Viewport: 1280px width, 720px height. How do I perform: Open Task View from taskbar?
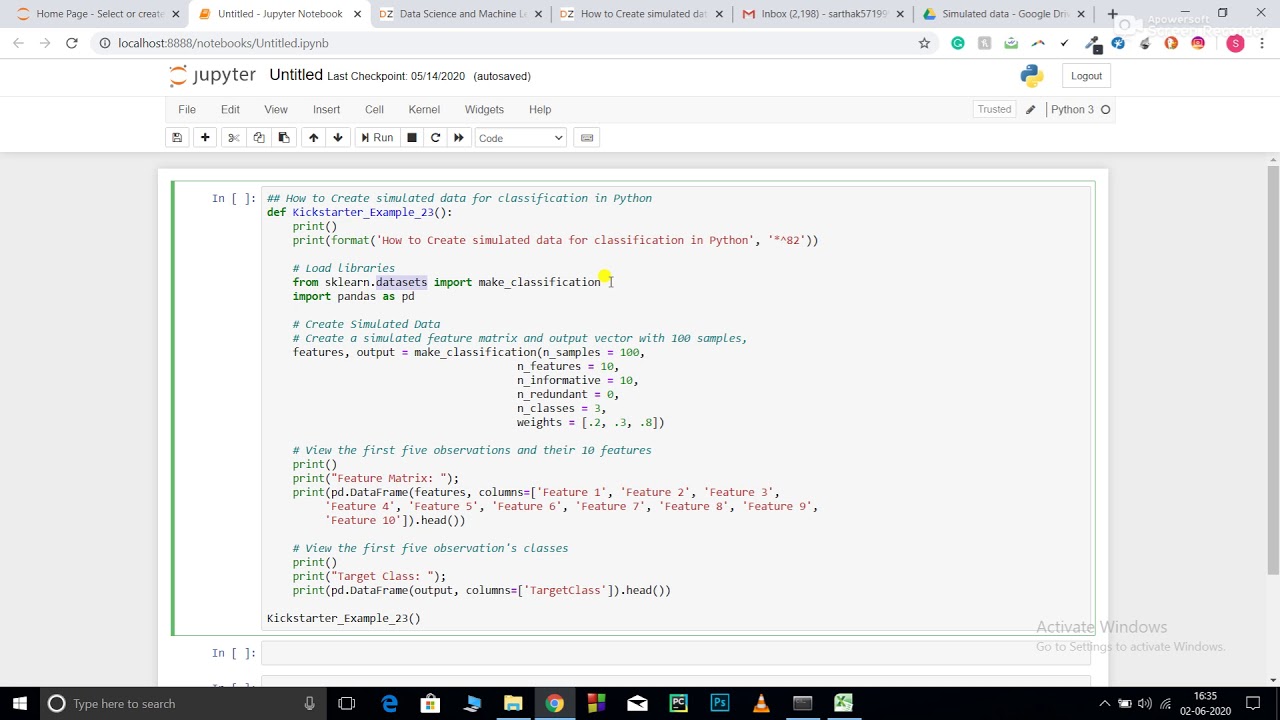347,703
